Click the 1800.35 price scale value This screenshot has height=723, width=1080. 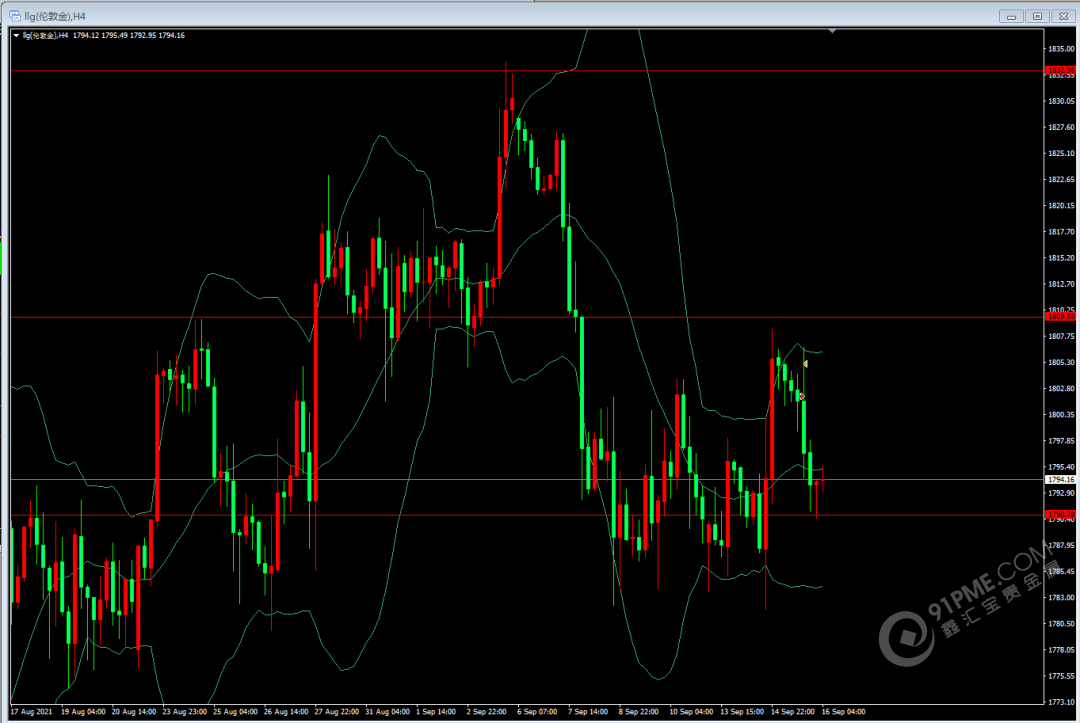1061,415
